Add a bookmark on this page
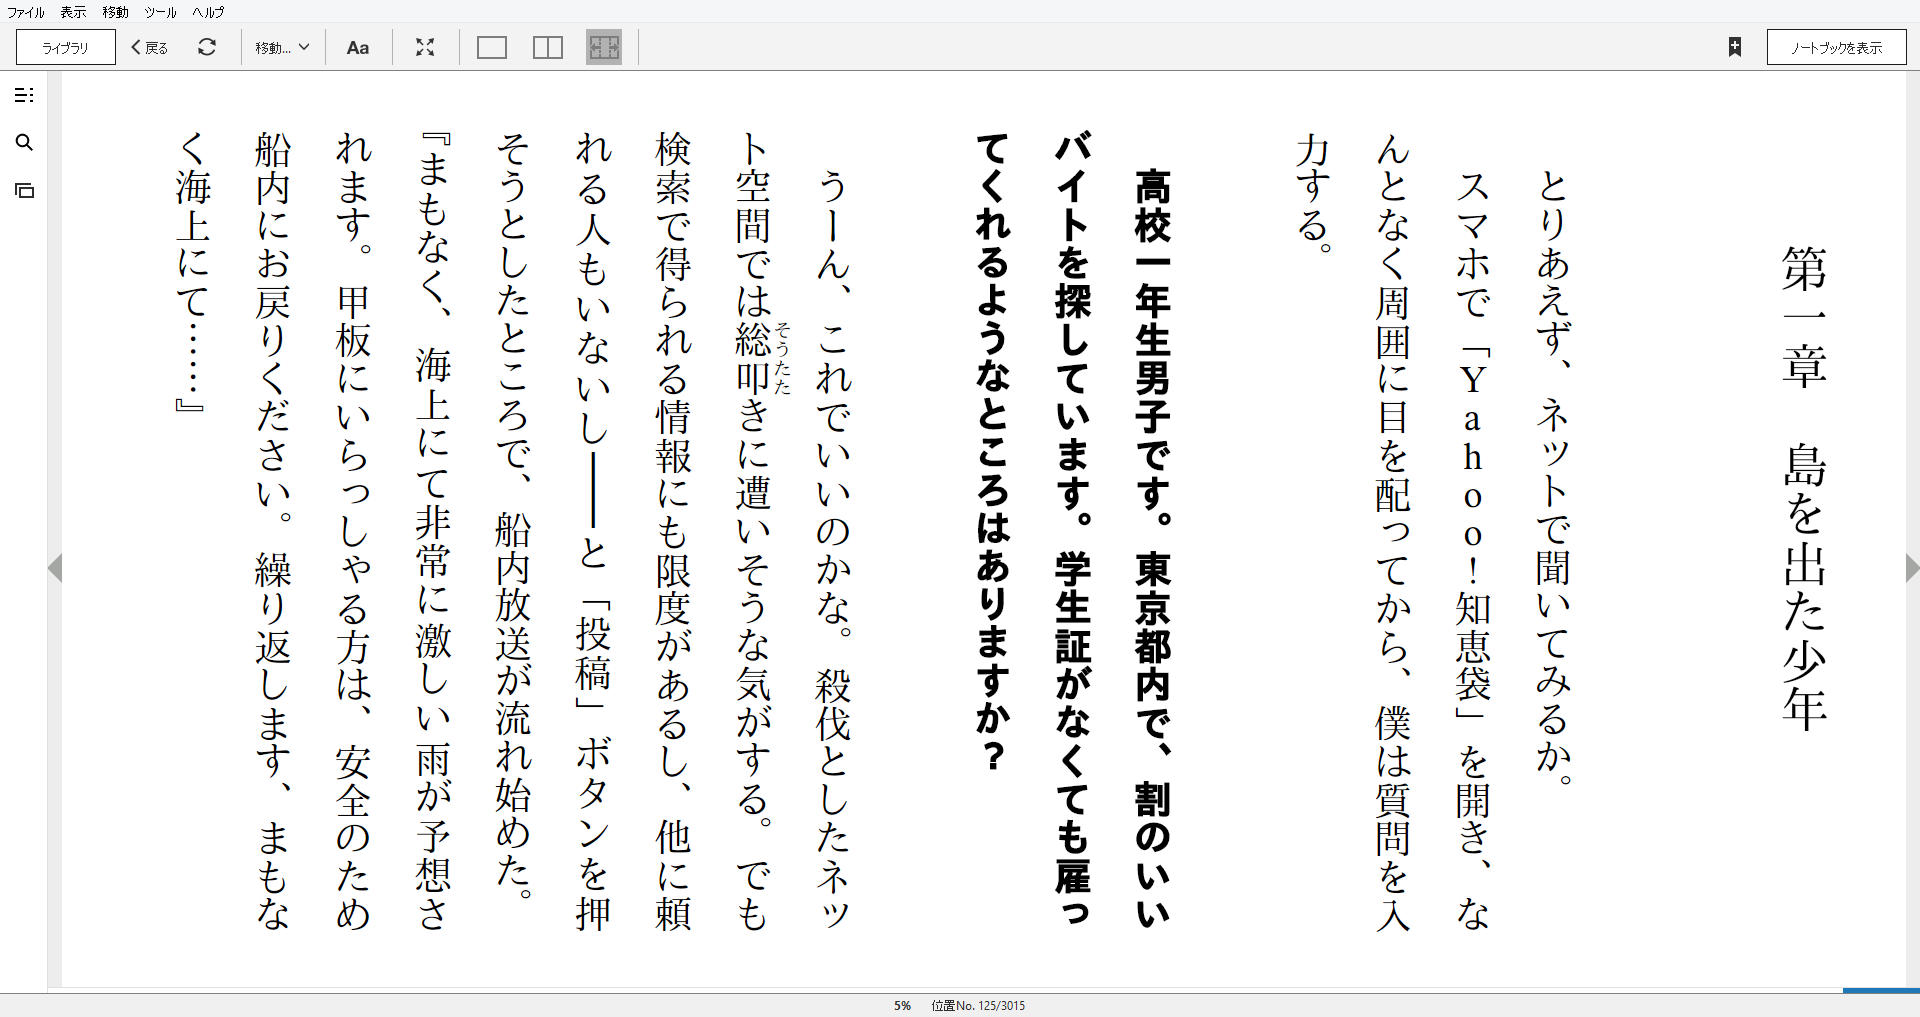Image resolution: width=1920 pixels, height=1017 pixels. click(x=1735, y=47)
